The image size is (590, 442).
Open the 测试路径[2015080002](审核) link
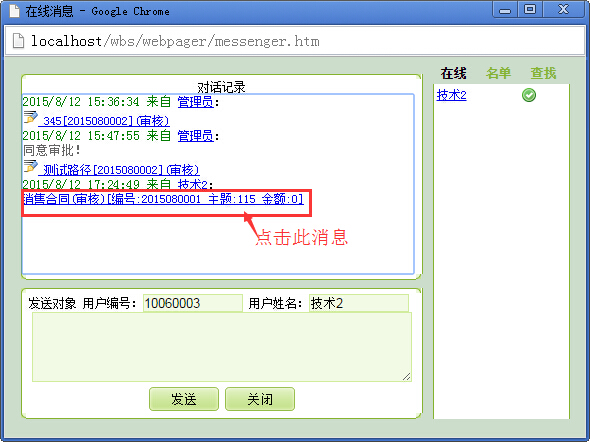click(119, 170)
